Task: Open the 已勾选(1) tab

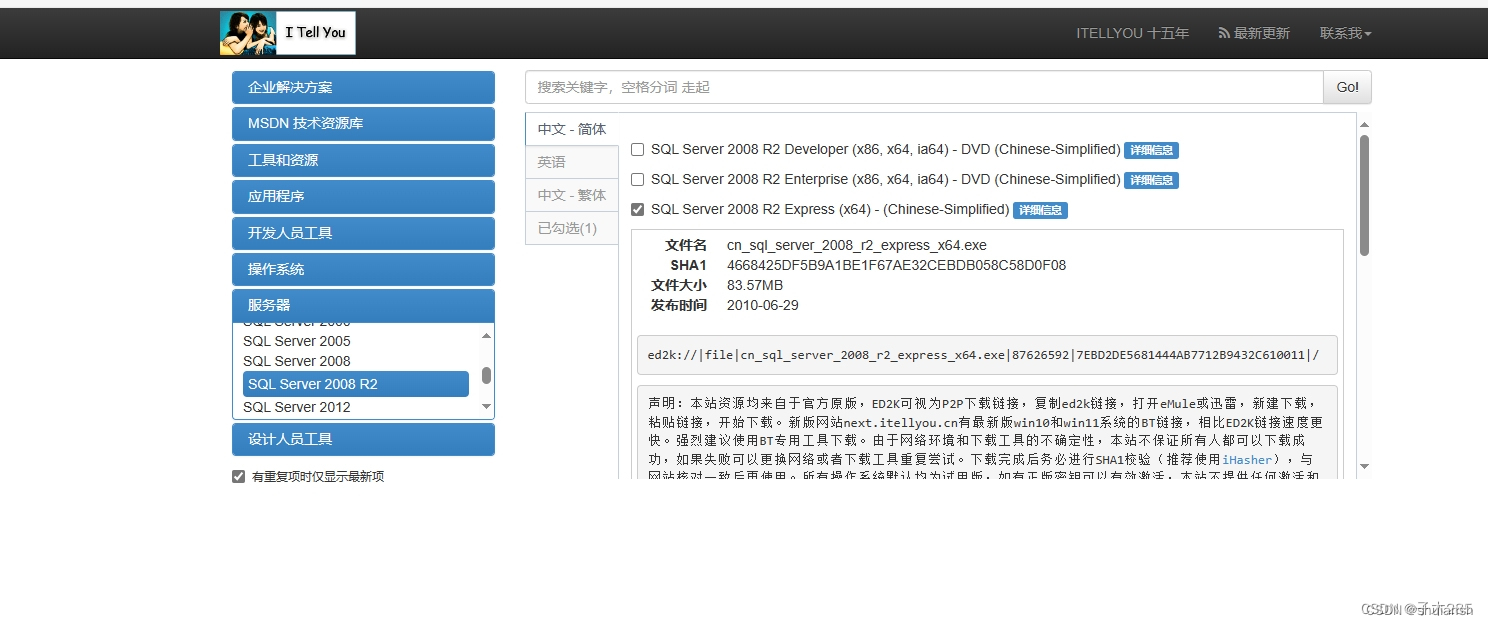Action: [570, 228]
